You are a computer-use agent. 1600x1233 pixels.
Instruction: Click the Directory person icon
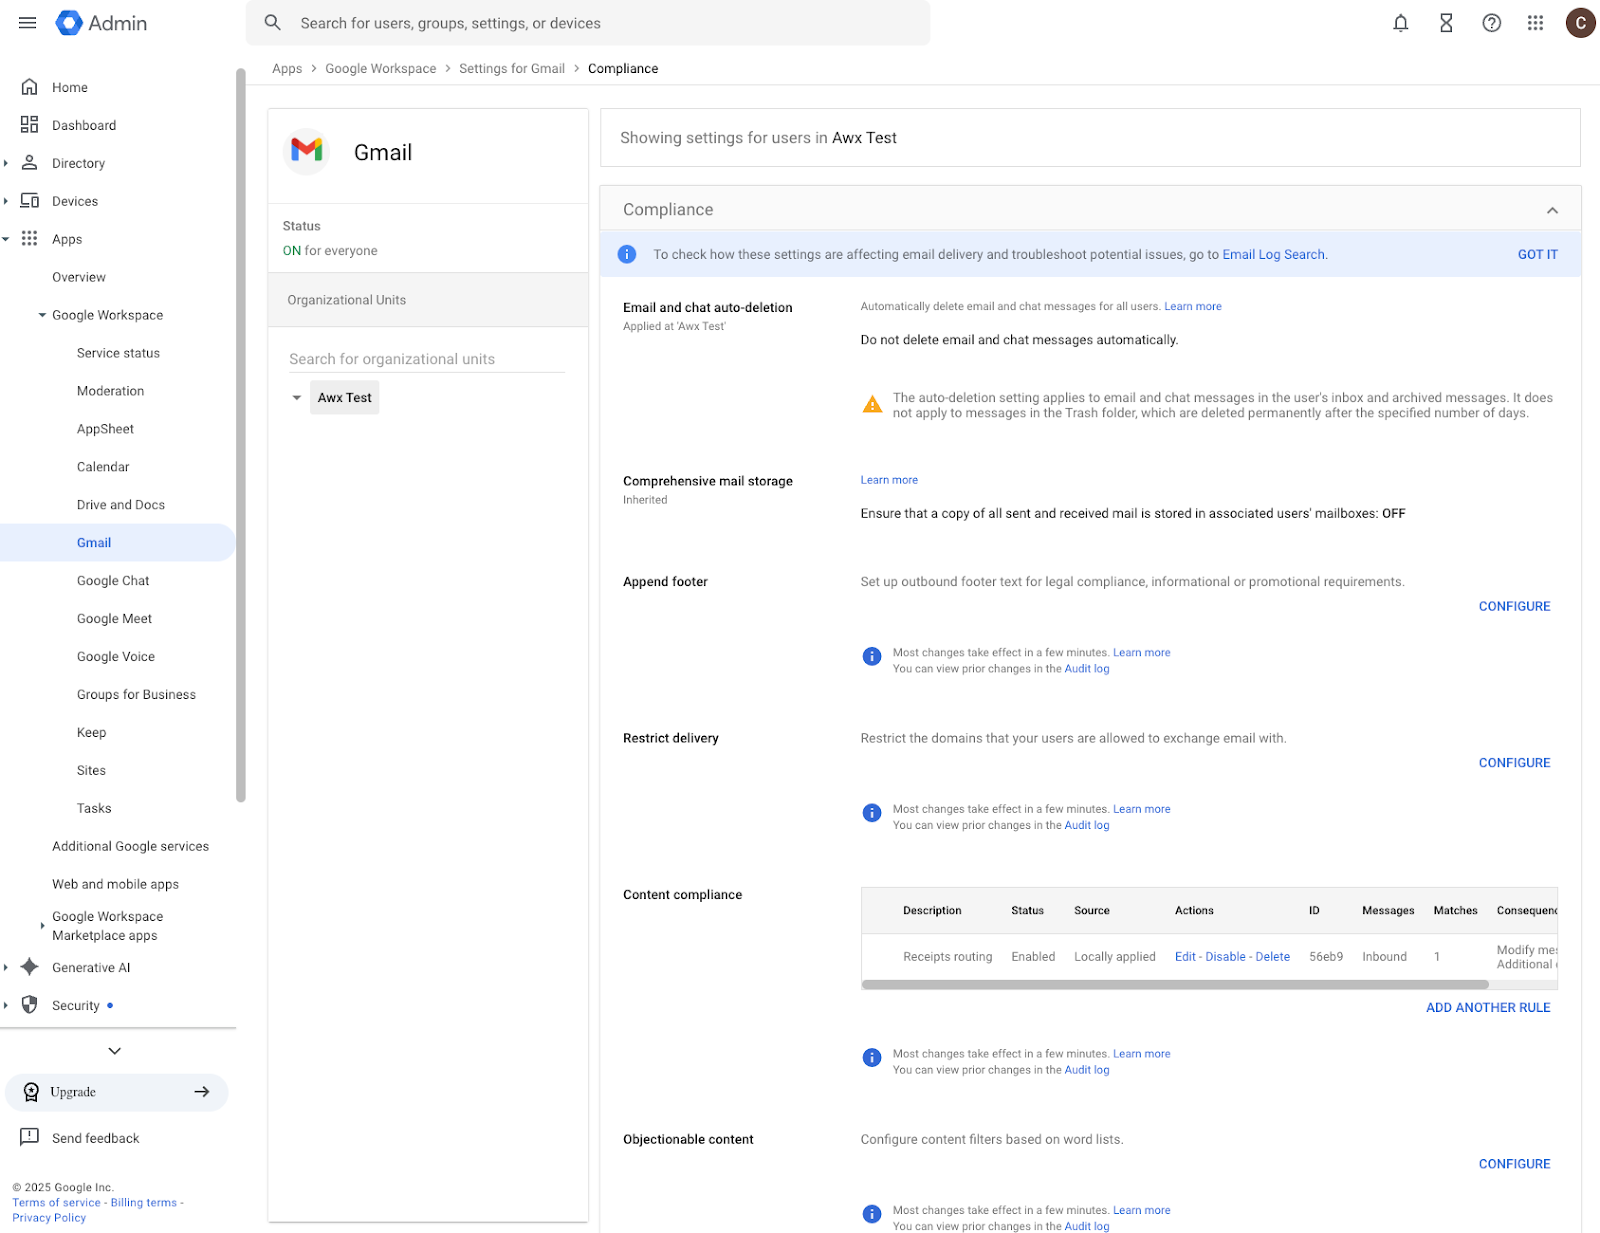(30, 163)
